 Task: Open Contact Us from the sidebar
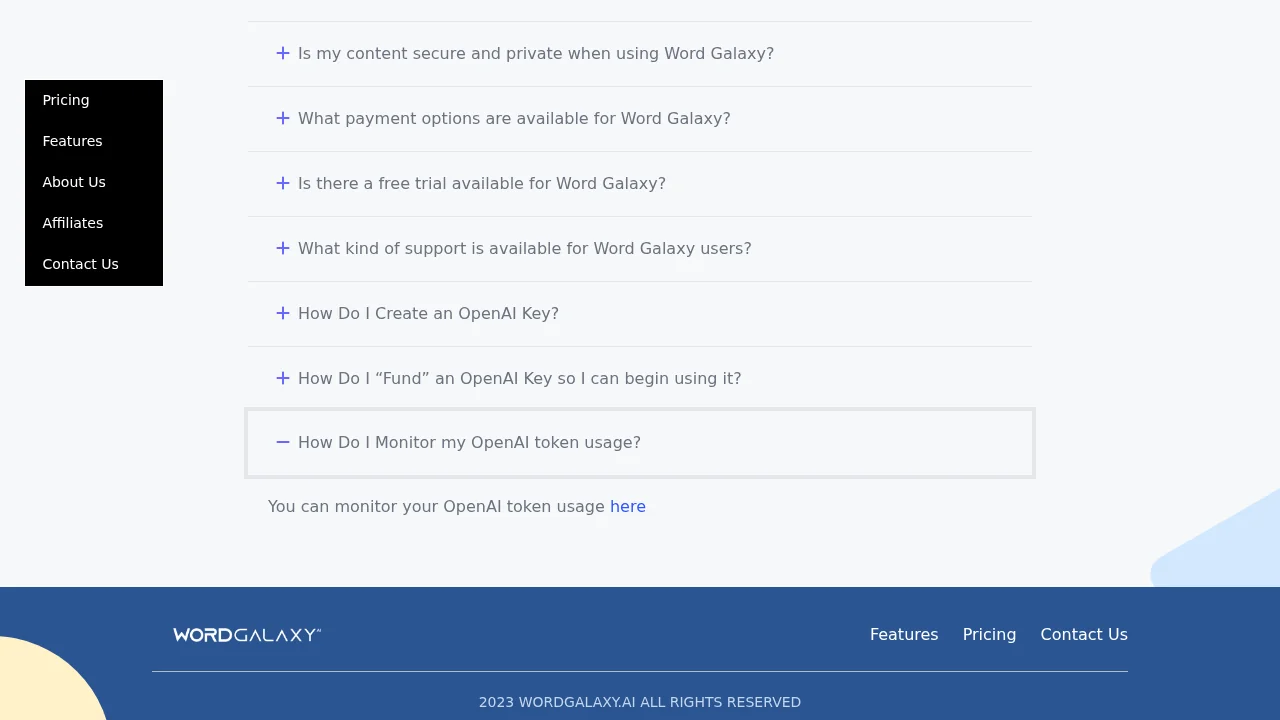pos(80,264)
